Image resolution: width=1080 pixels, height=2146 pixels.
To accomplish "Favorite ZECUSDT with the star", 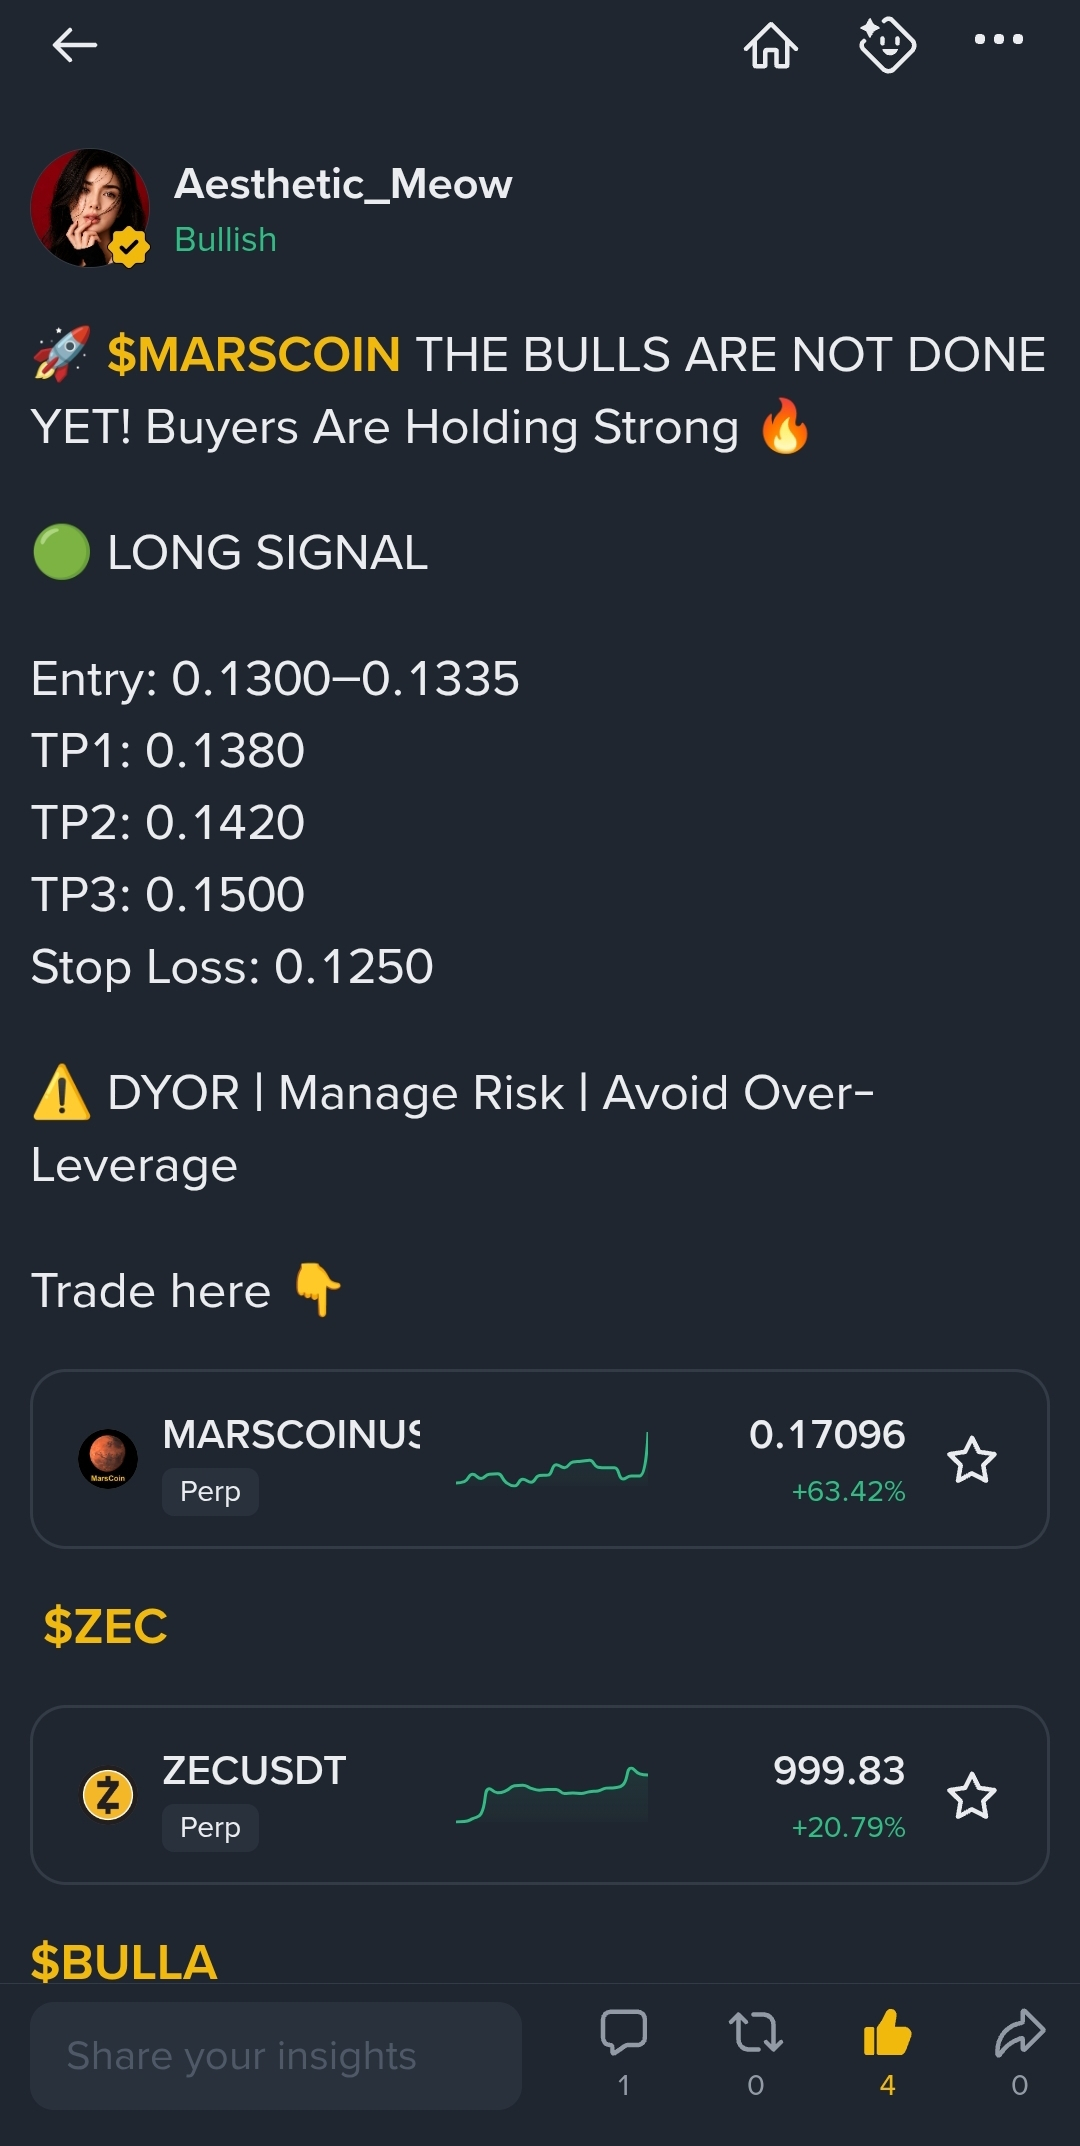I will coord(971,1796).
